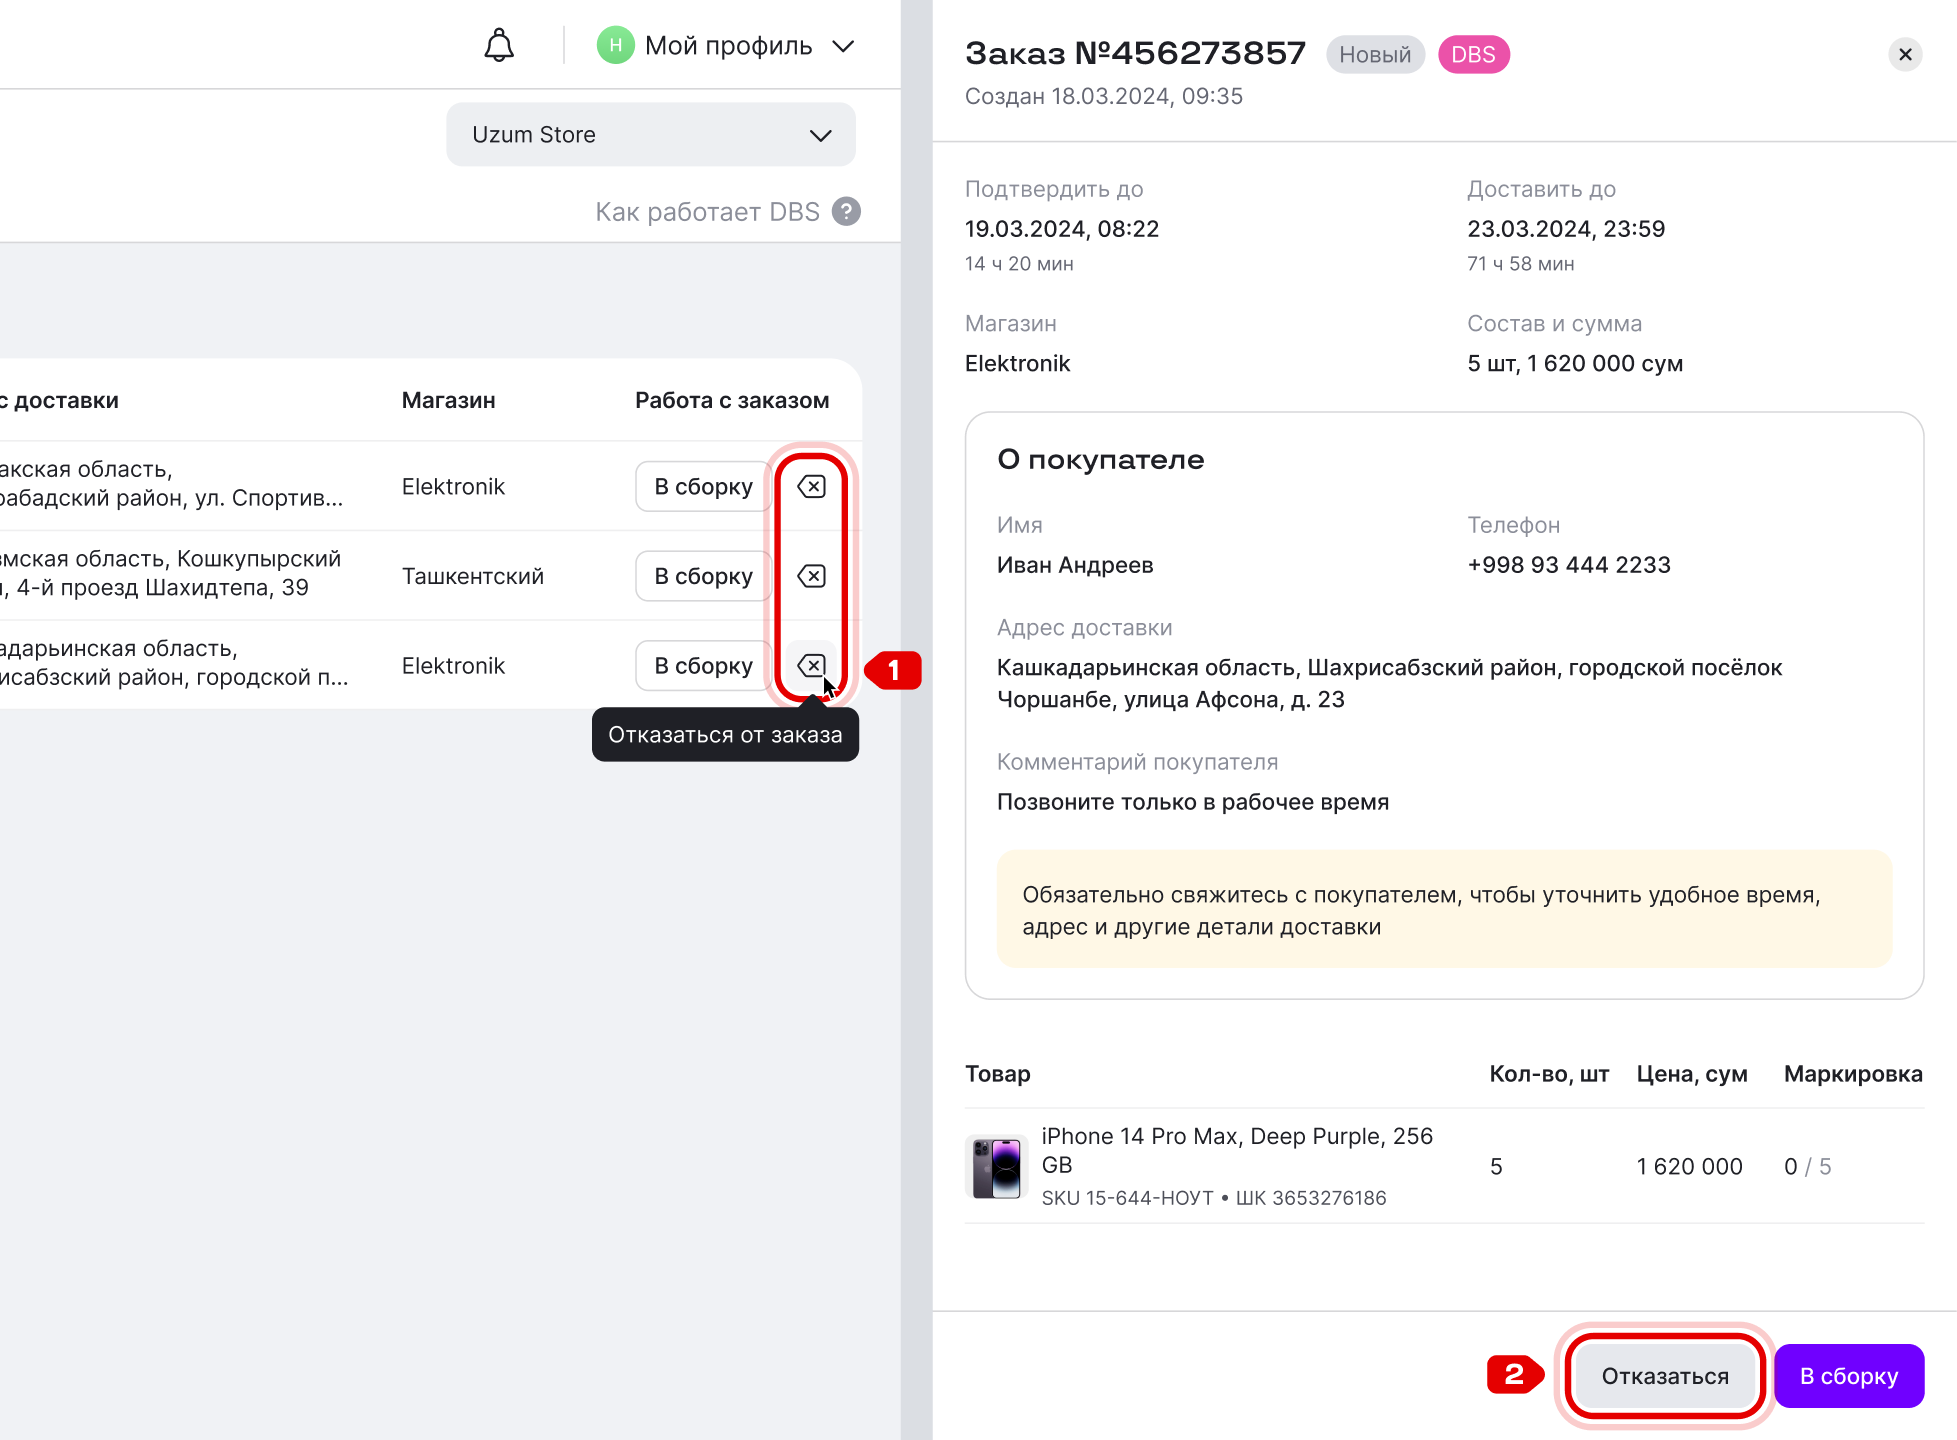Click the Новый status badge

pyautogui.click(x=1375, y=55)
